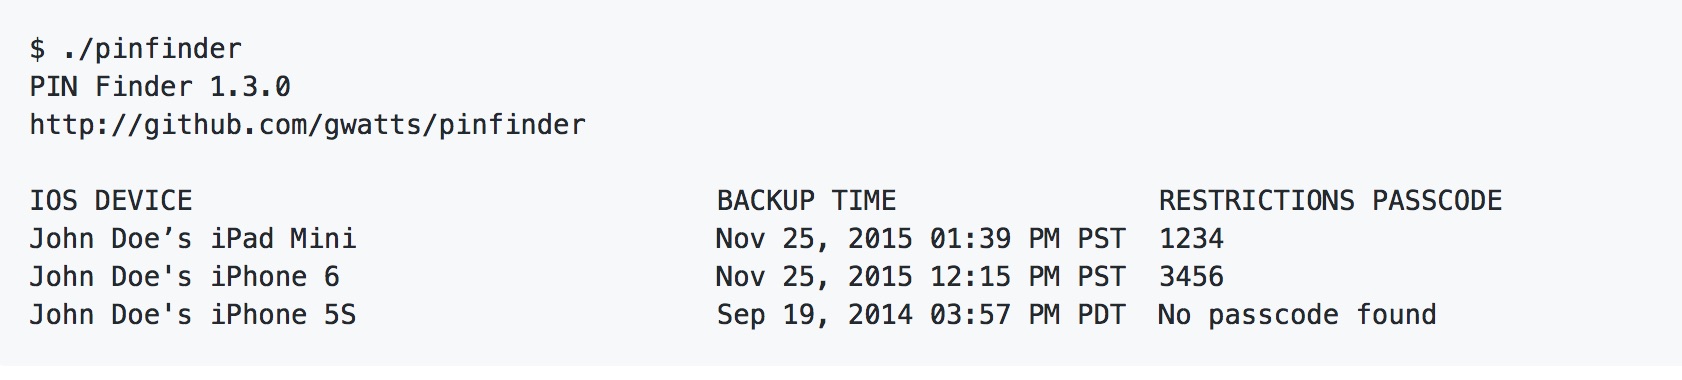Viewport: 1682px width, 380px height.
Task: Click the passcode value 1234
Action: (x=1191, y=239)
